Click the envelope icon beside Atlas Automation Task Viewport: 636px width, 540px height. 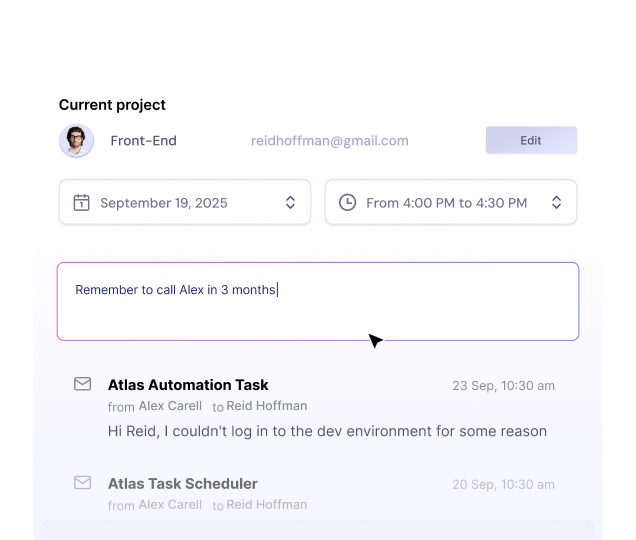83,384
